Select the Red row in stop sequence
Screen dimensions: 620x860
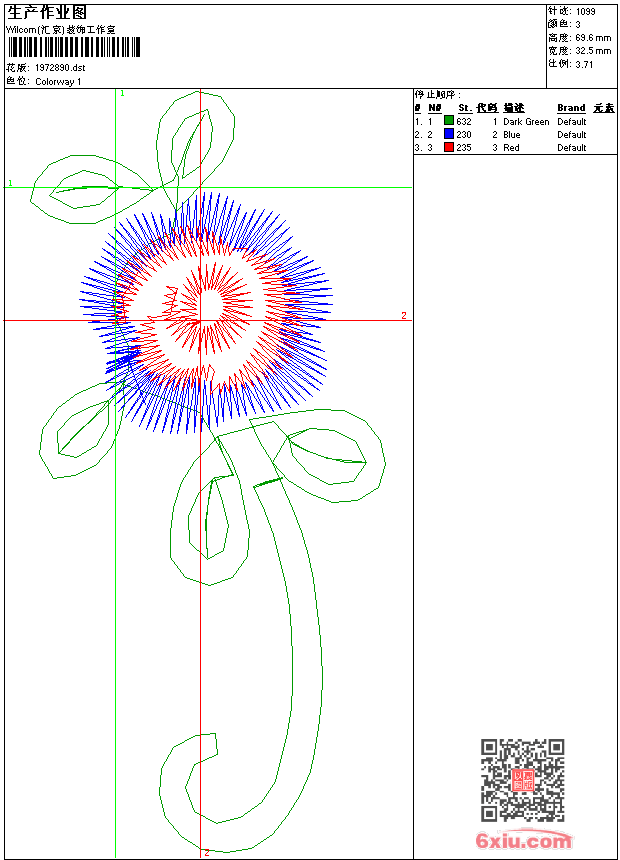coord(511,147)
